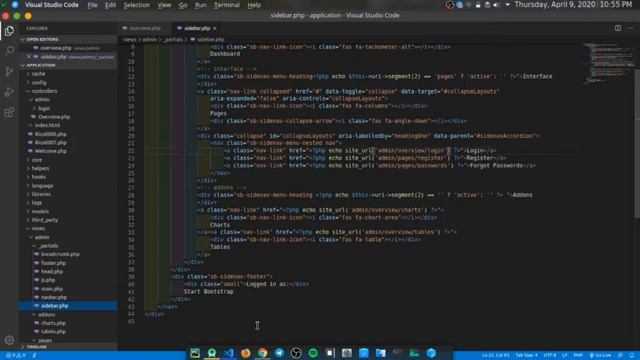The width and height of the screenshot is (640, 360).
Task: Open the Extensions view
Action: (x=9, y=112)
